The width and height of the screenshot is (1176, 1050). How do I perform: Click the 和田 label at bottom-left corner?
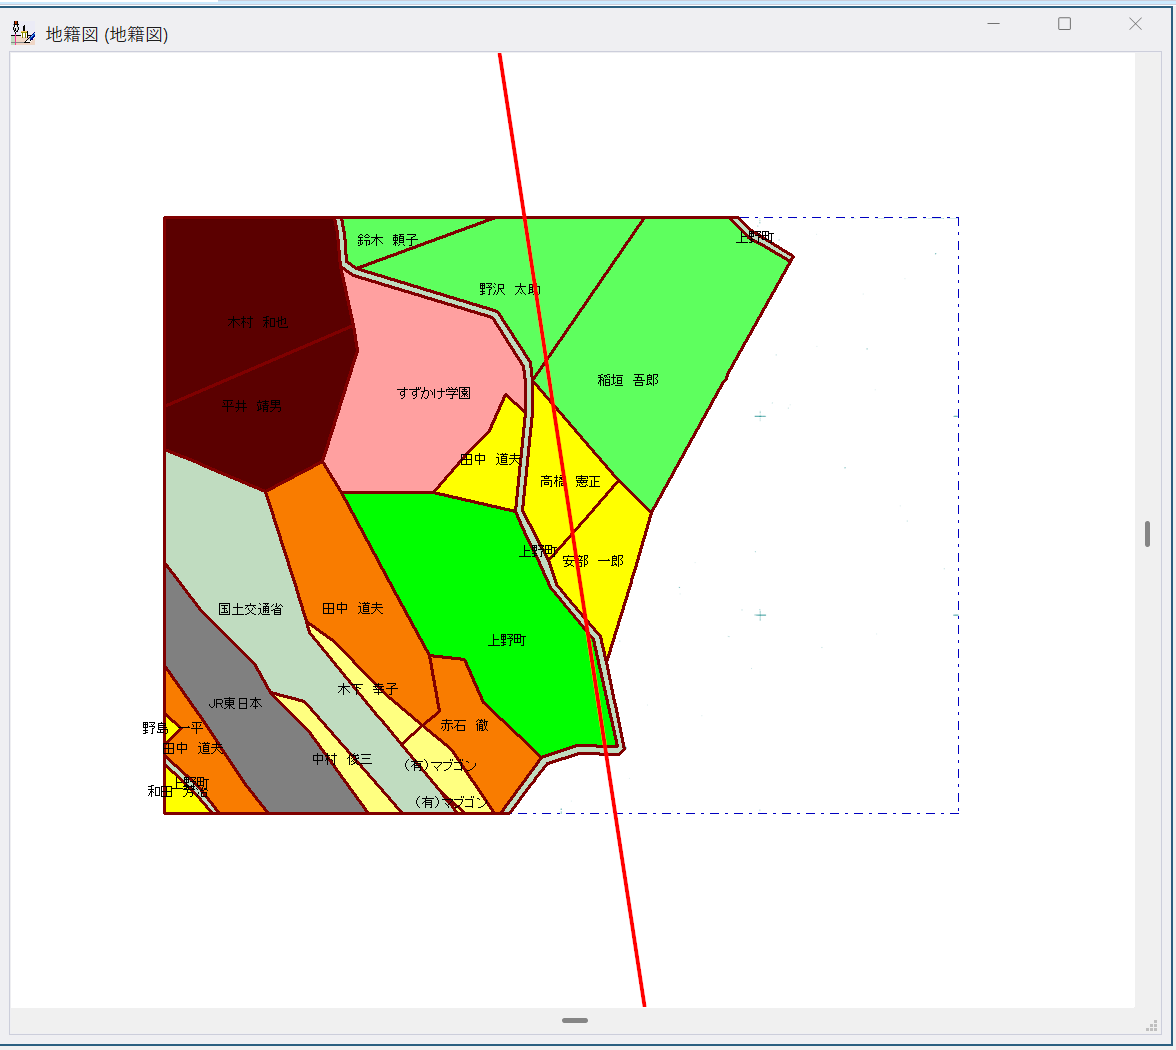pyautogui.click(x=177, y=791)
